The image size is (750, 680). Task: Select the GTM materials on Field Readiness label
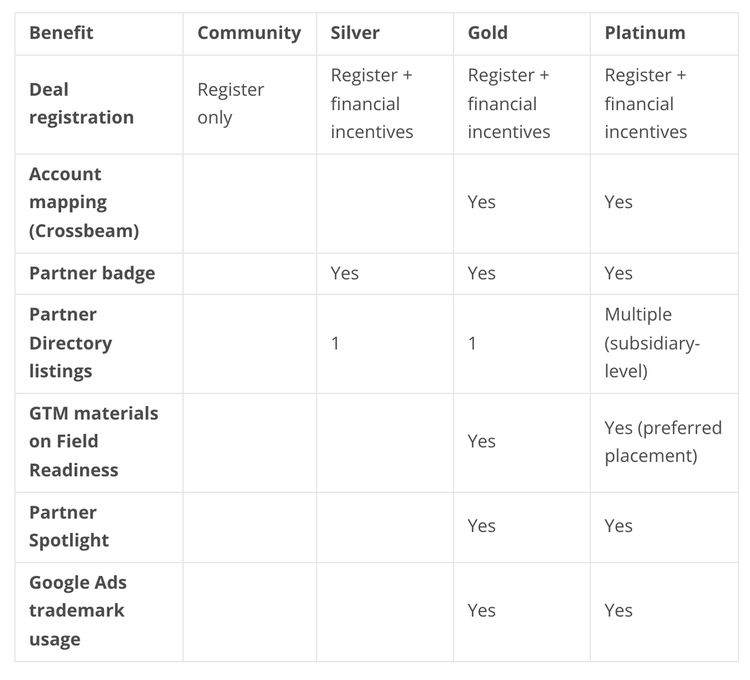[93, 441]
